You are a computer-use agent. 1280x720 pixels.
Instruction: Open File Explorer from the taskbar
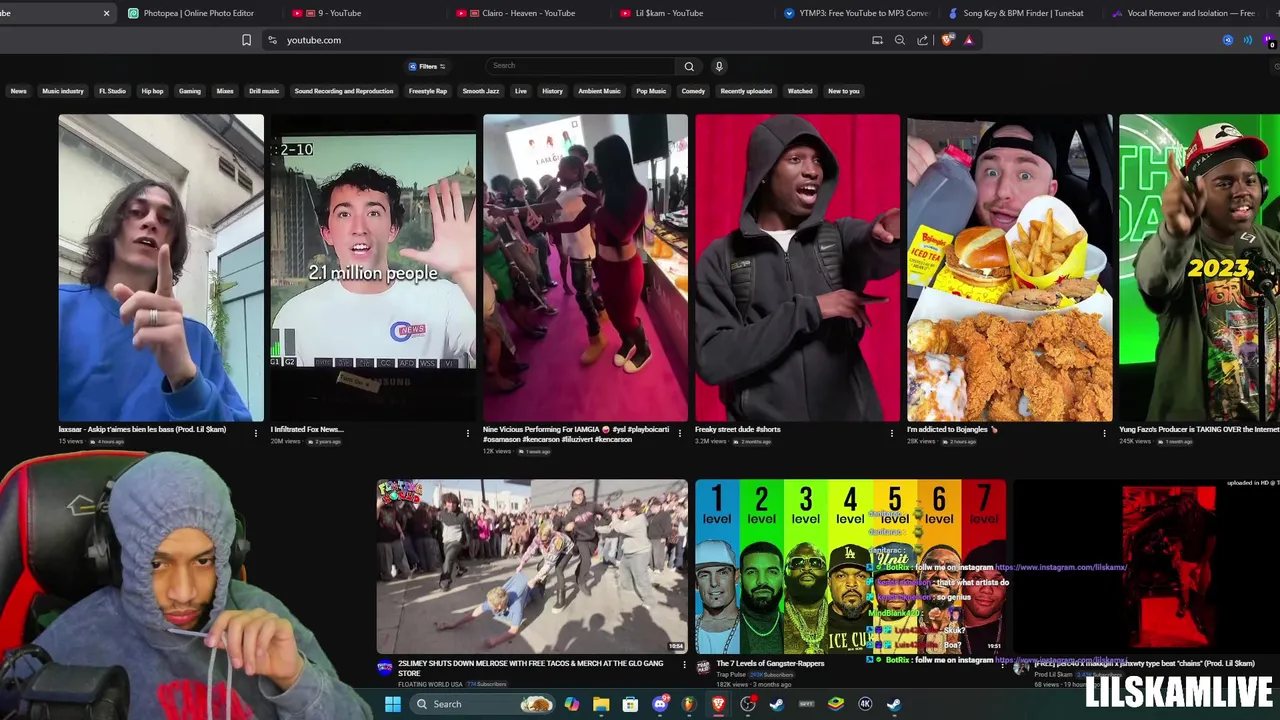click(x=601, y=704)
